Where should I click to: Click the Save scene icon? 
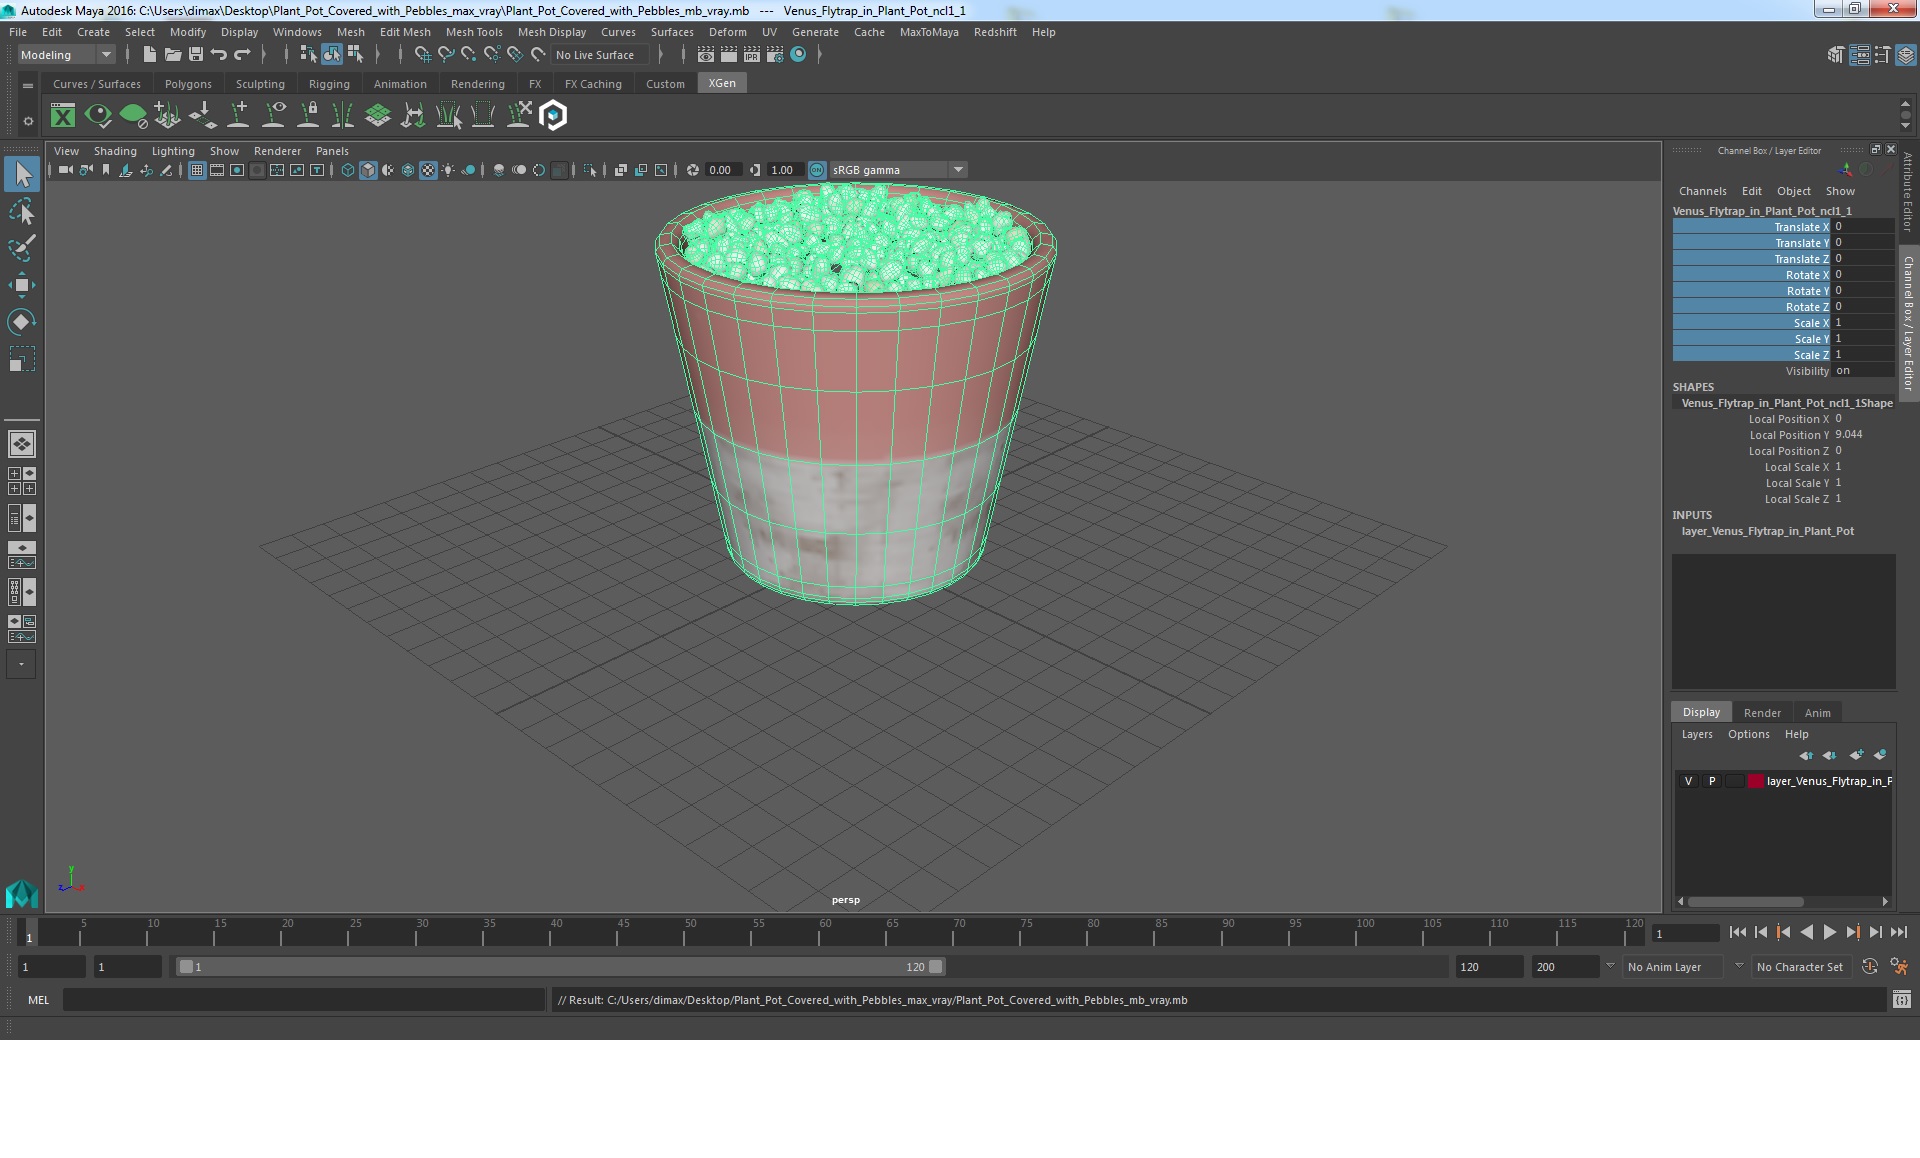196,55
